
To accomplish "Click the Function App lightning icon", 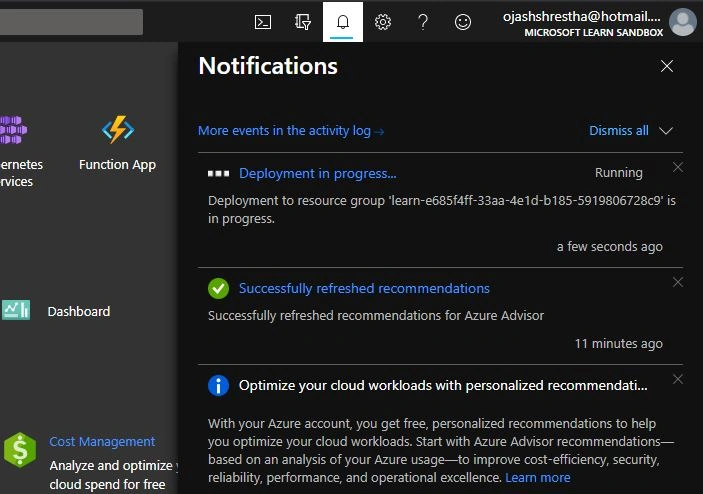I will click(118, 130).
